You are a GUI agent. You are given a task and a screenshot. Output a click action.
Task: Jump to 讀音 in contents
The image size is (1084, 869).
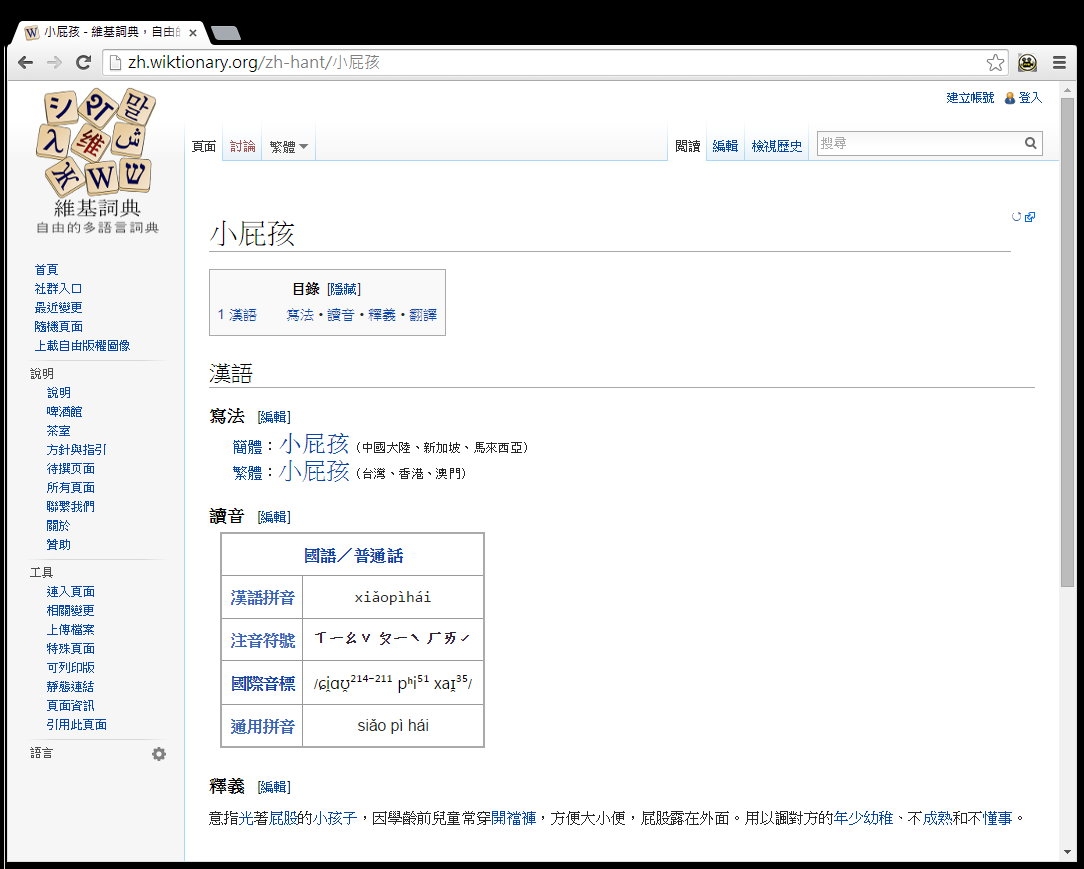click(x=341, y=315)
